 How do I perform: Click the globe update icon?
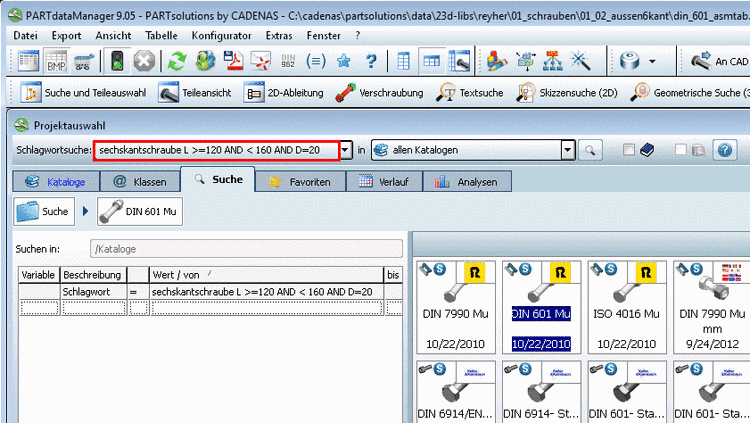tap(205, 61)
